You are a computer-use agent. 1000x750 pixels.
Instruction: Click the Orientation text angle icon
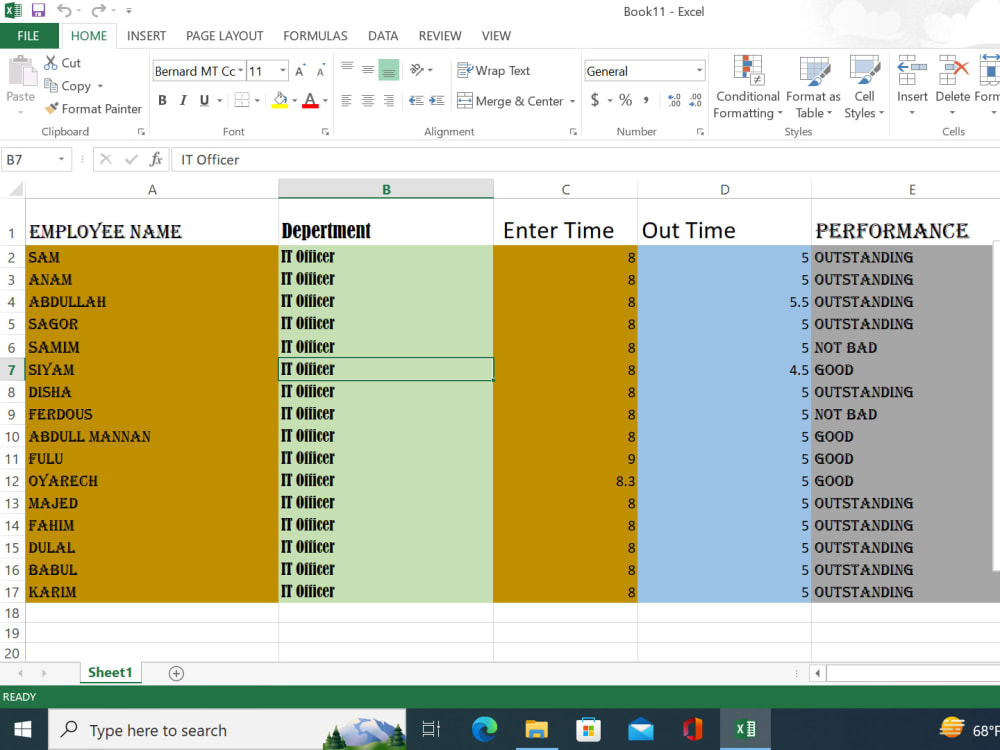416,70
